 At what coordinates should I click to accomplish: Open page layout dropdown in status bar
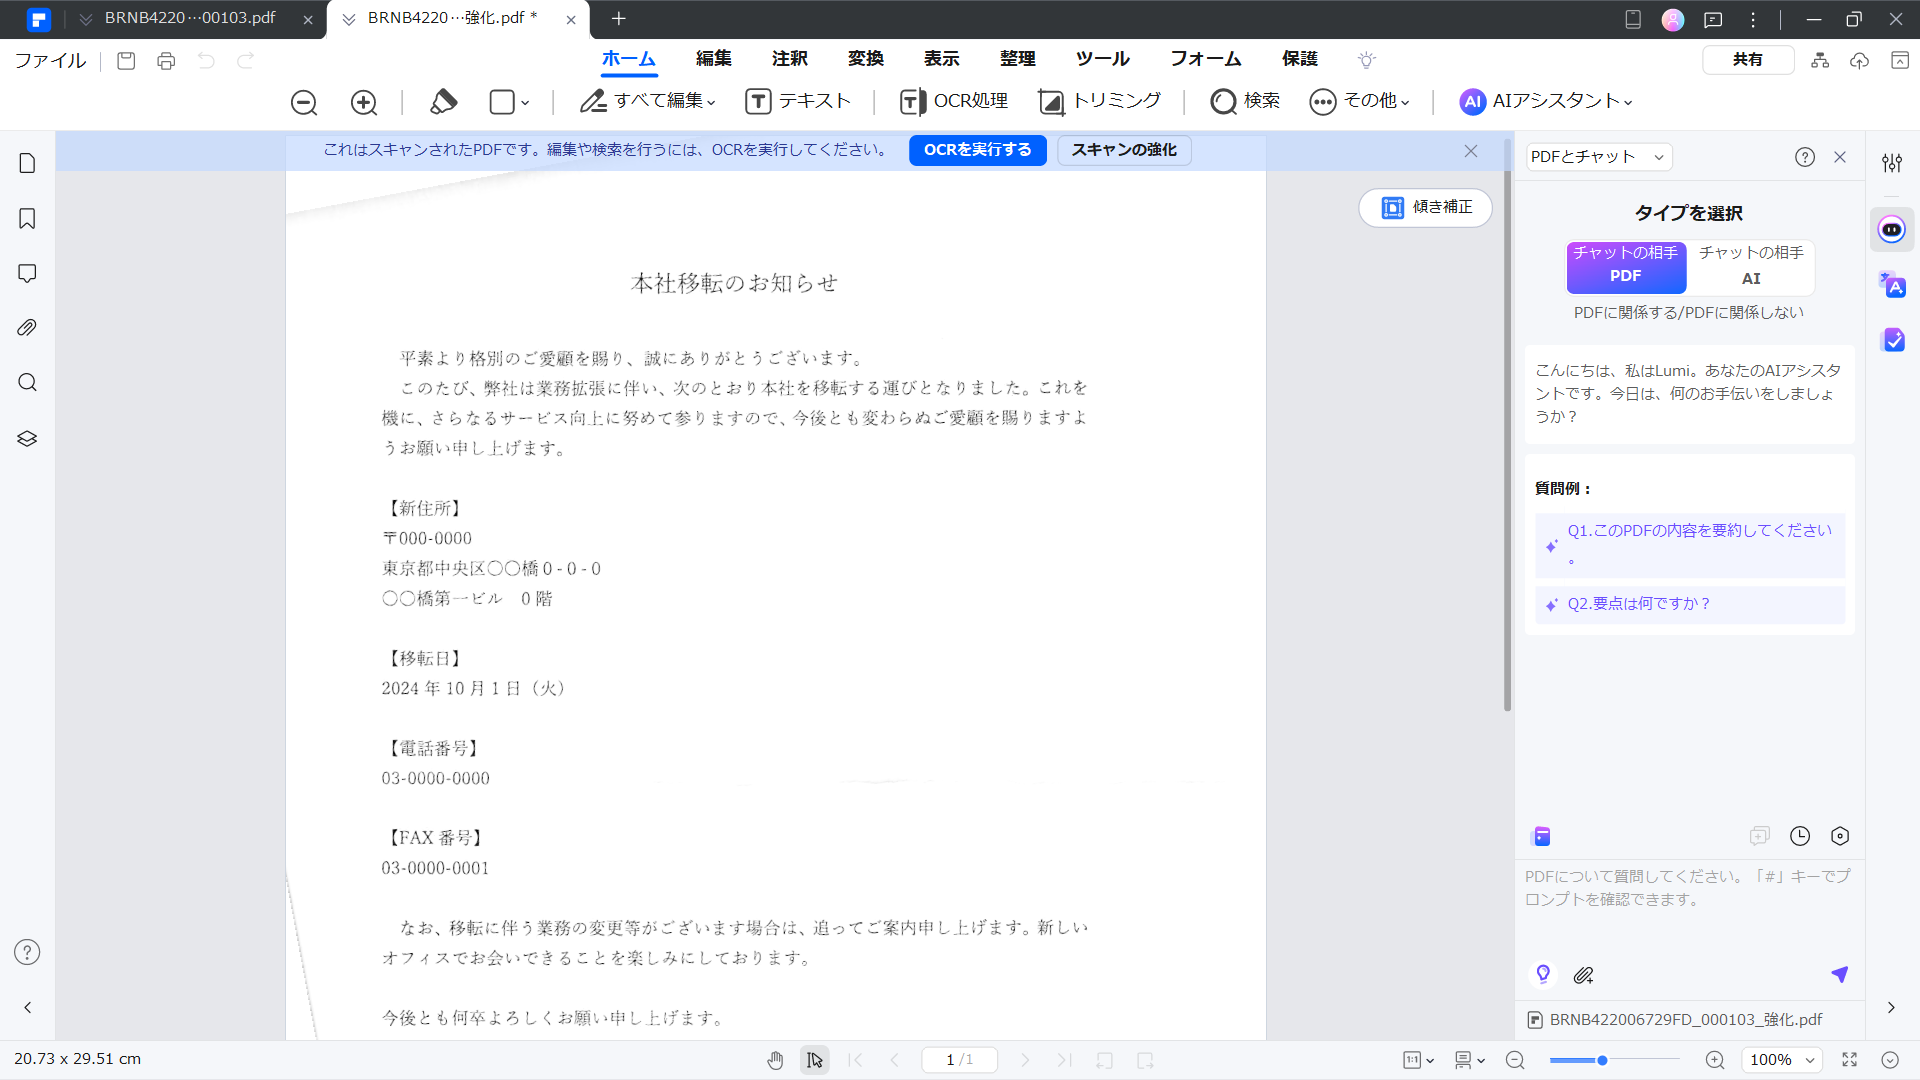coord(1470,1060)
